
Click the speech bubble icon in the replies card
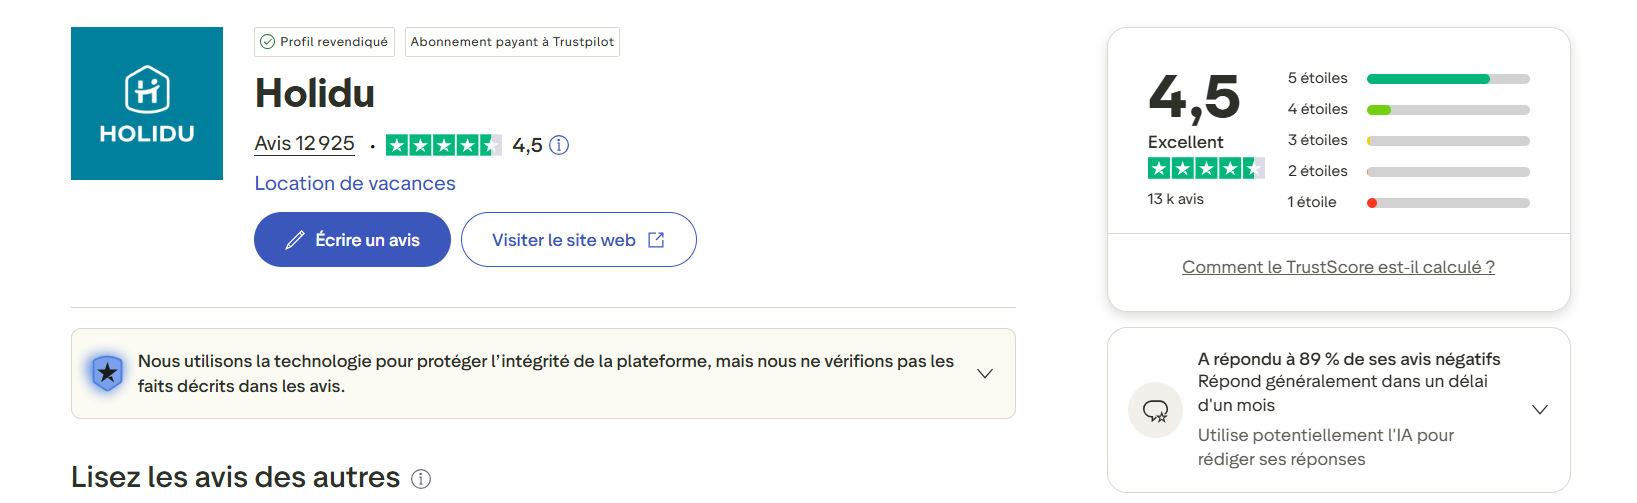[1155, 410]
